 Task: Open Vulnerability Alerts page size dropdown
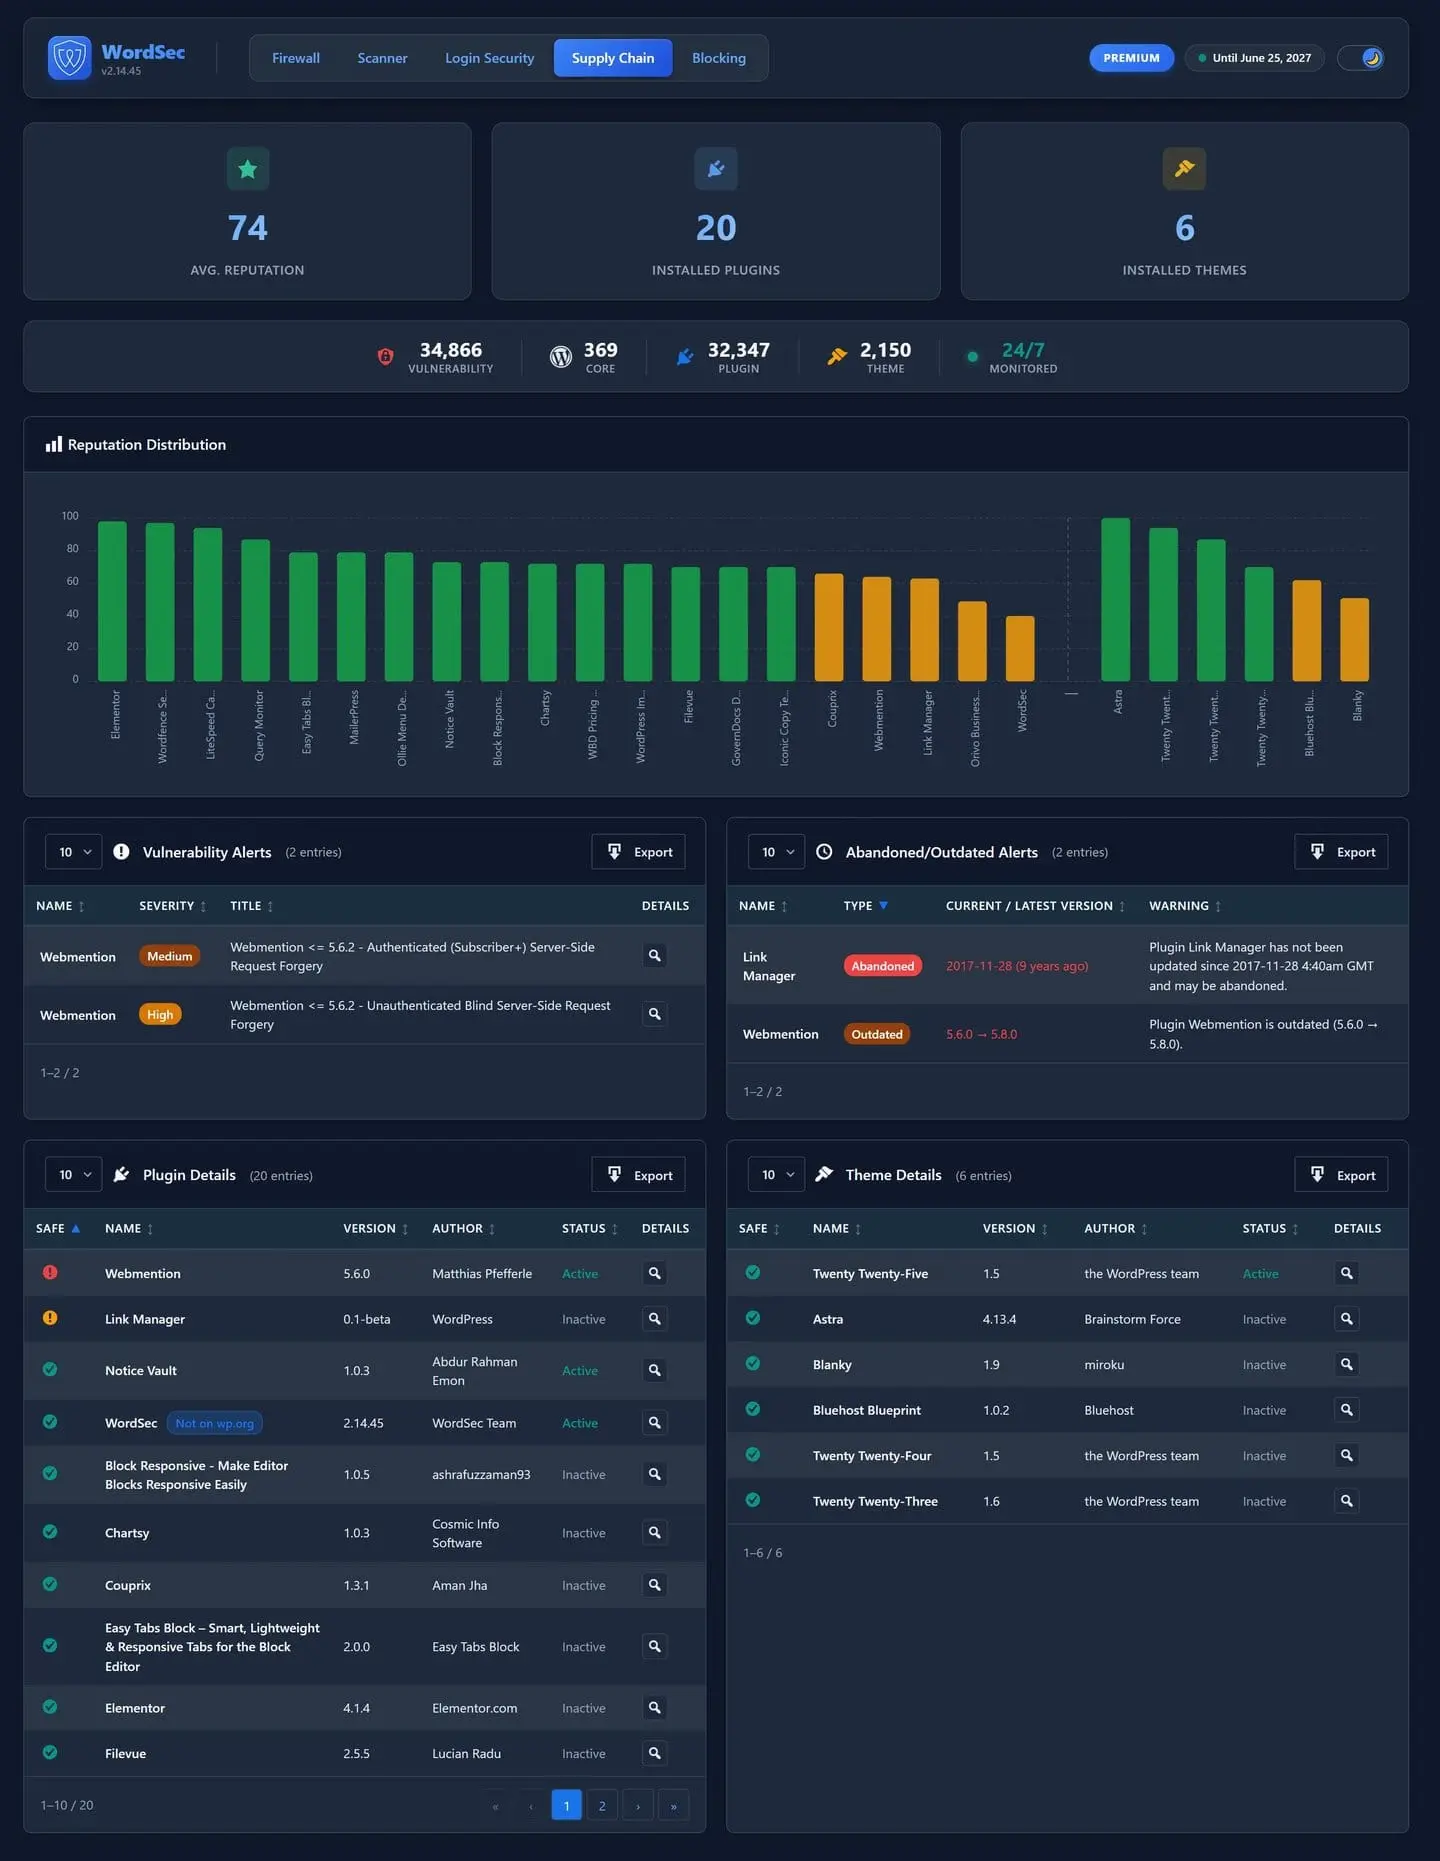(x=74, y=852)
